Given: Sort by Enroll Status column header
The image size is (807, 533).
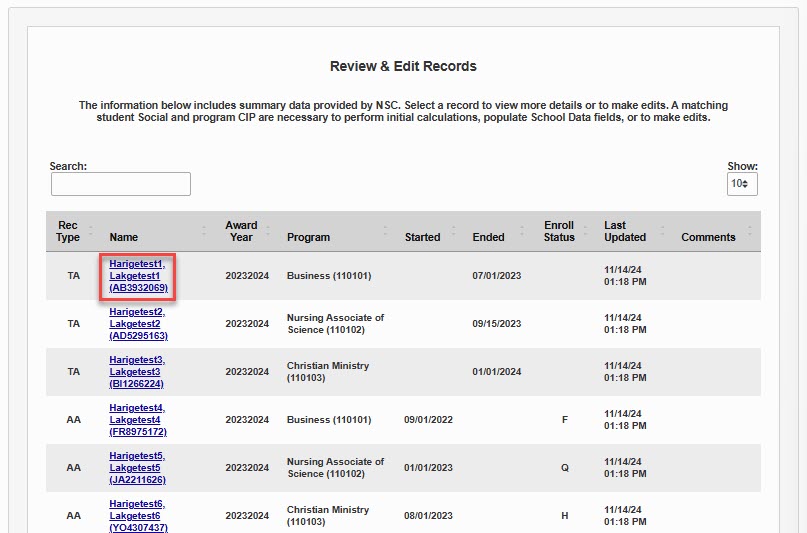Looking at the screenshot, I should click(x=559, y=231).
